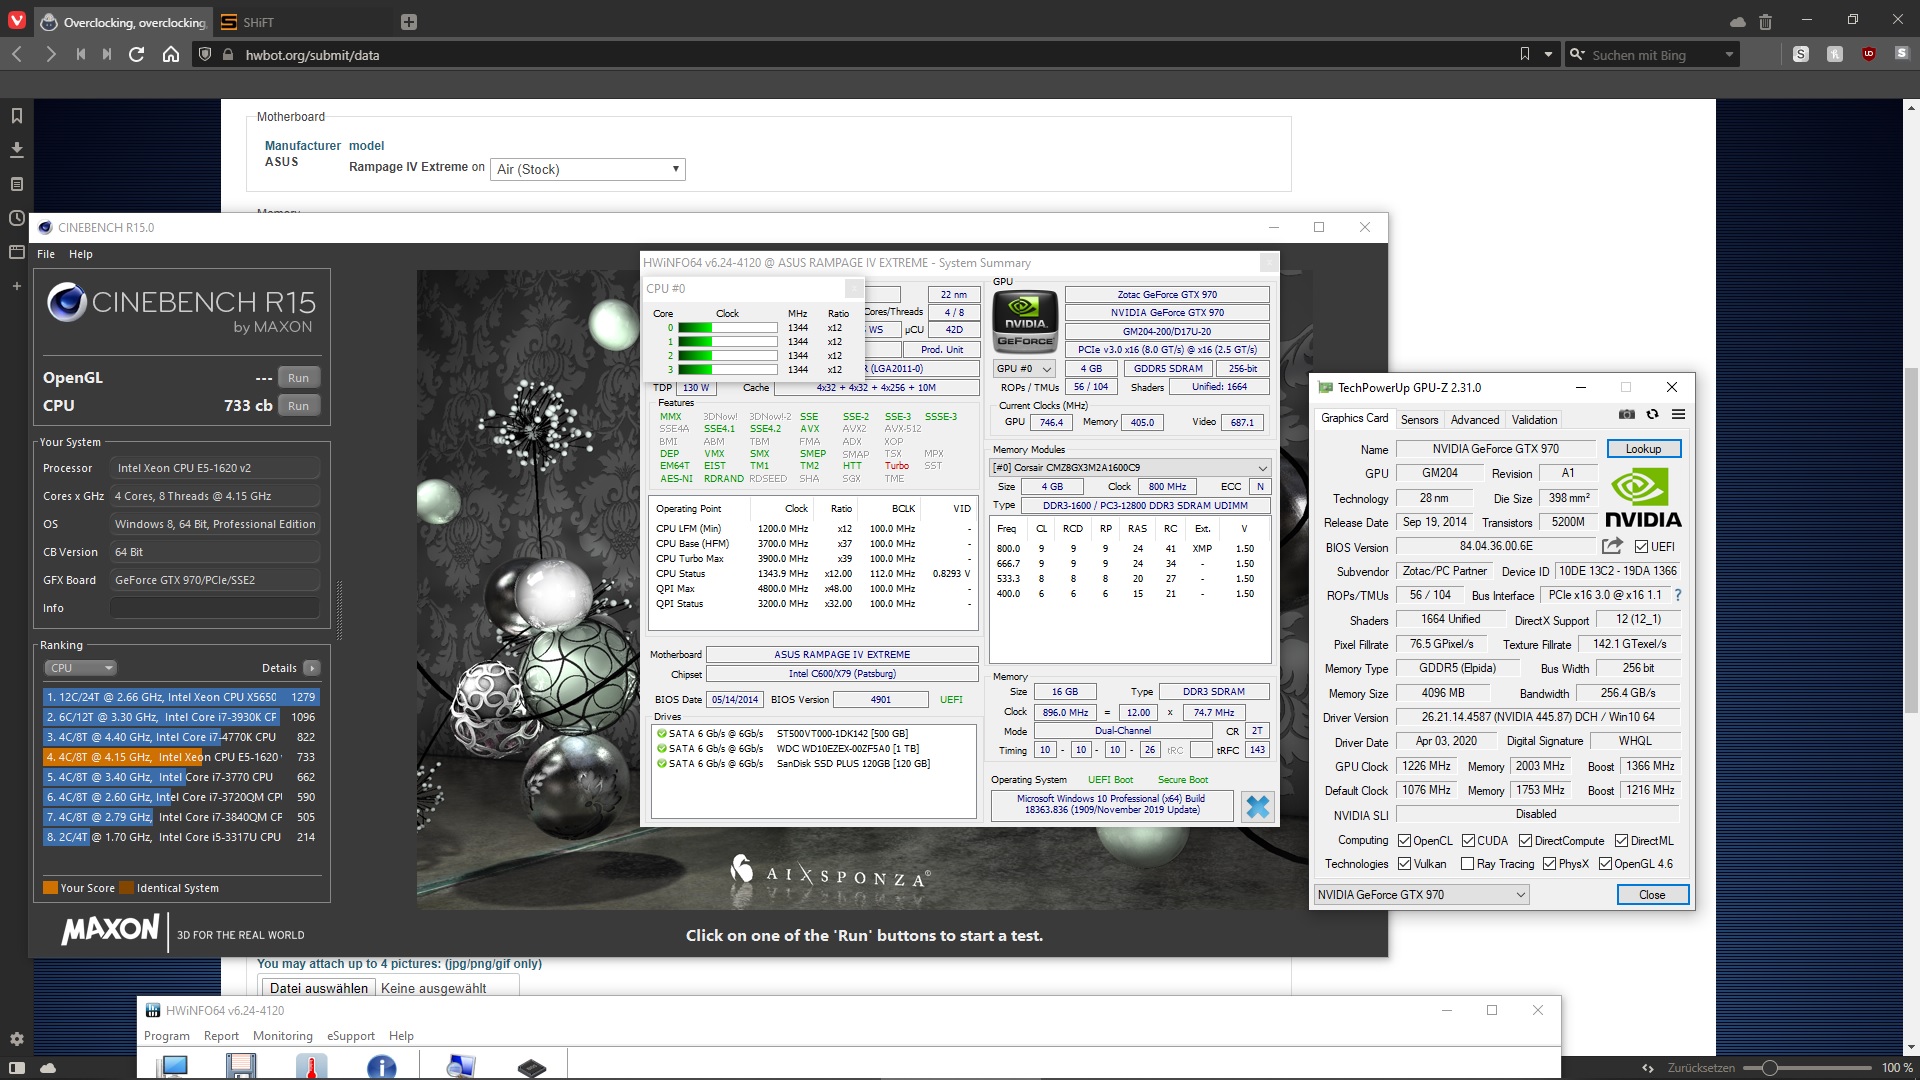This screenshot has width=1920, height=1080.
Task: Open the closed tabs trash can
Action: (1766, 21)
